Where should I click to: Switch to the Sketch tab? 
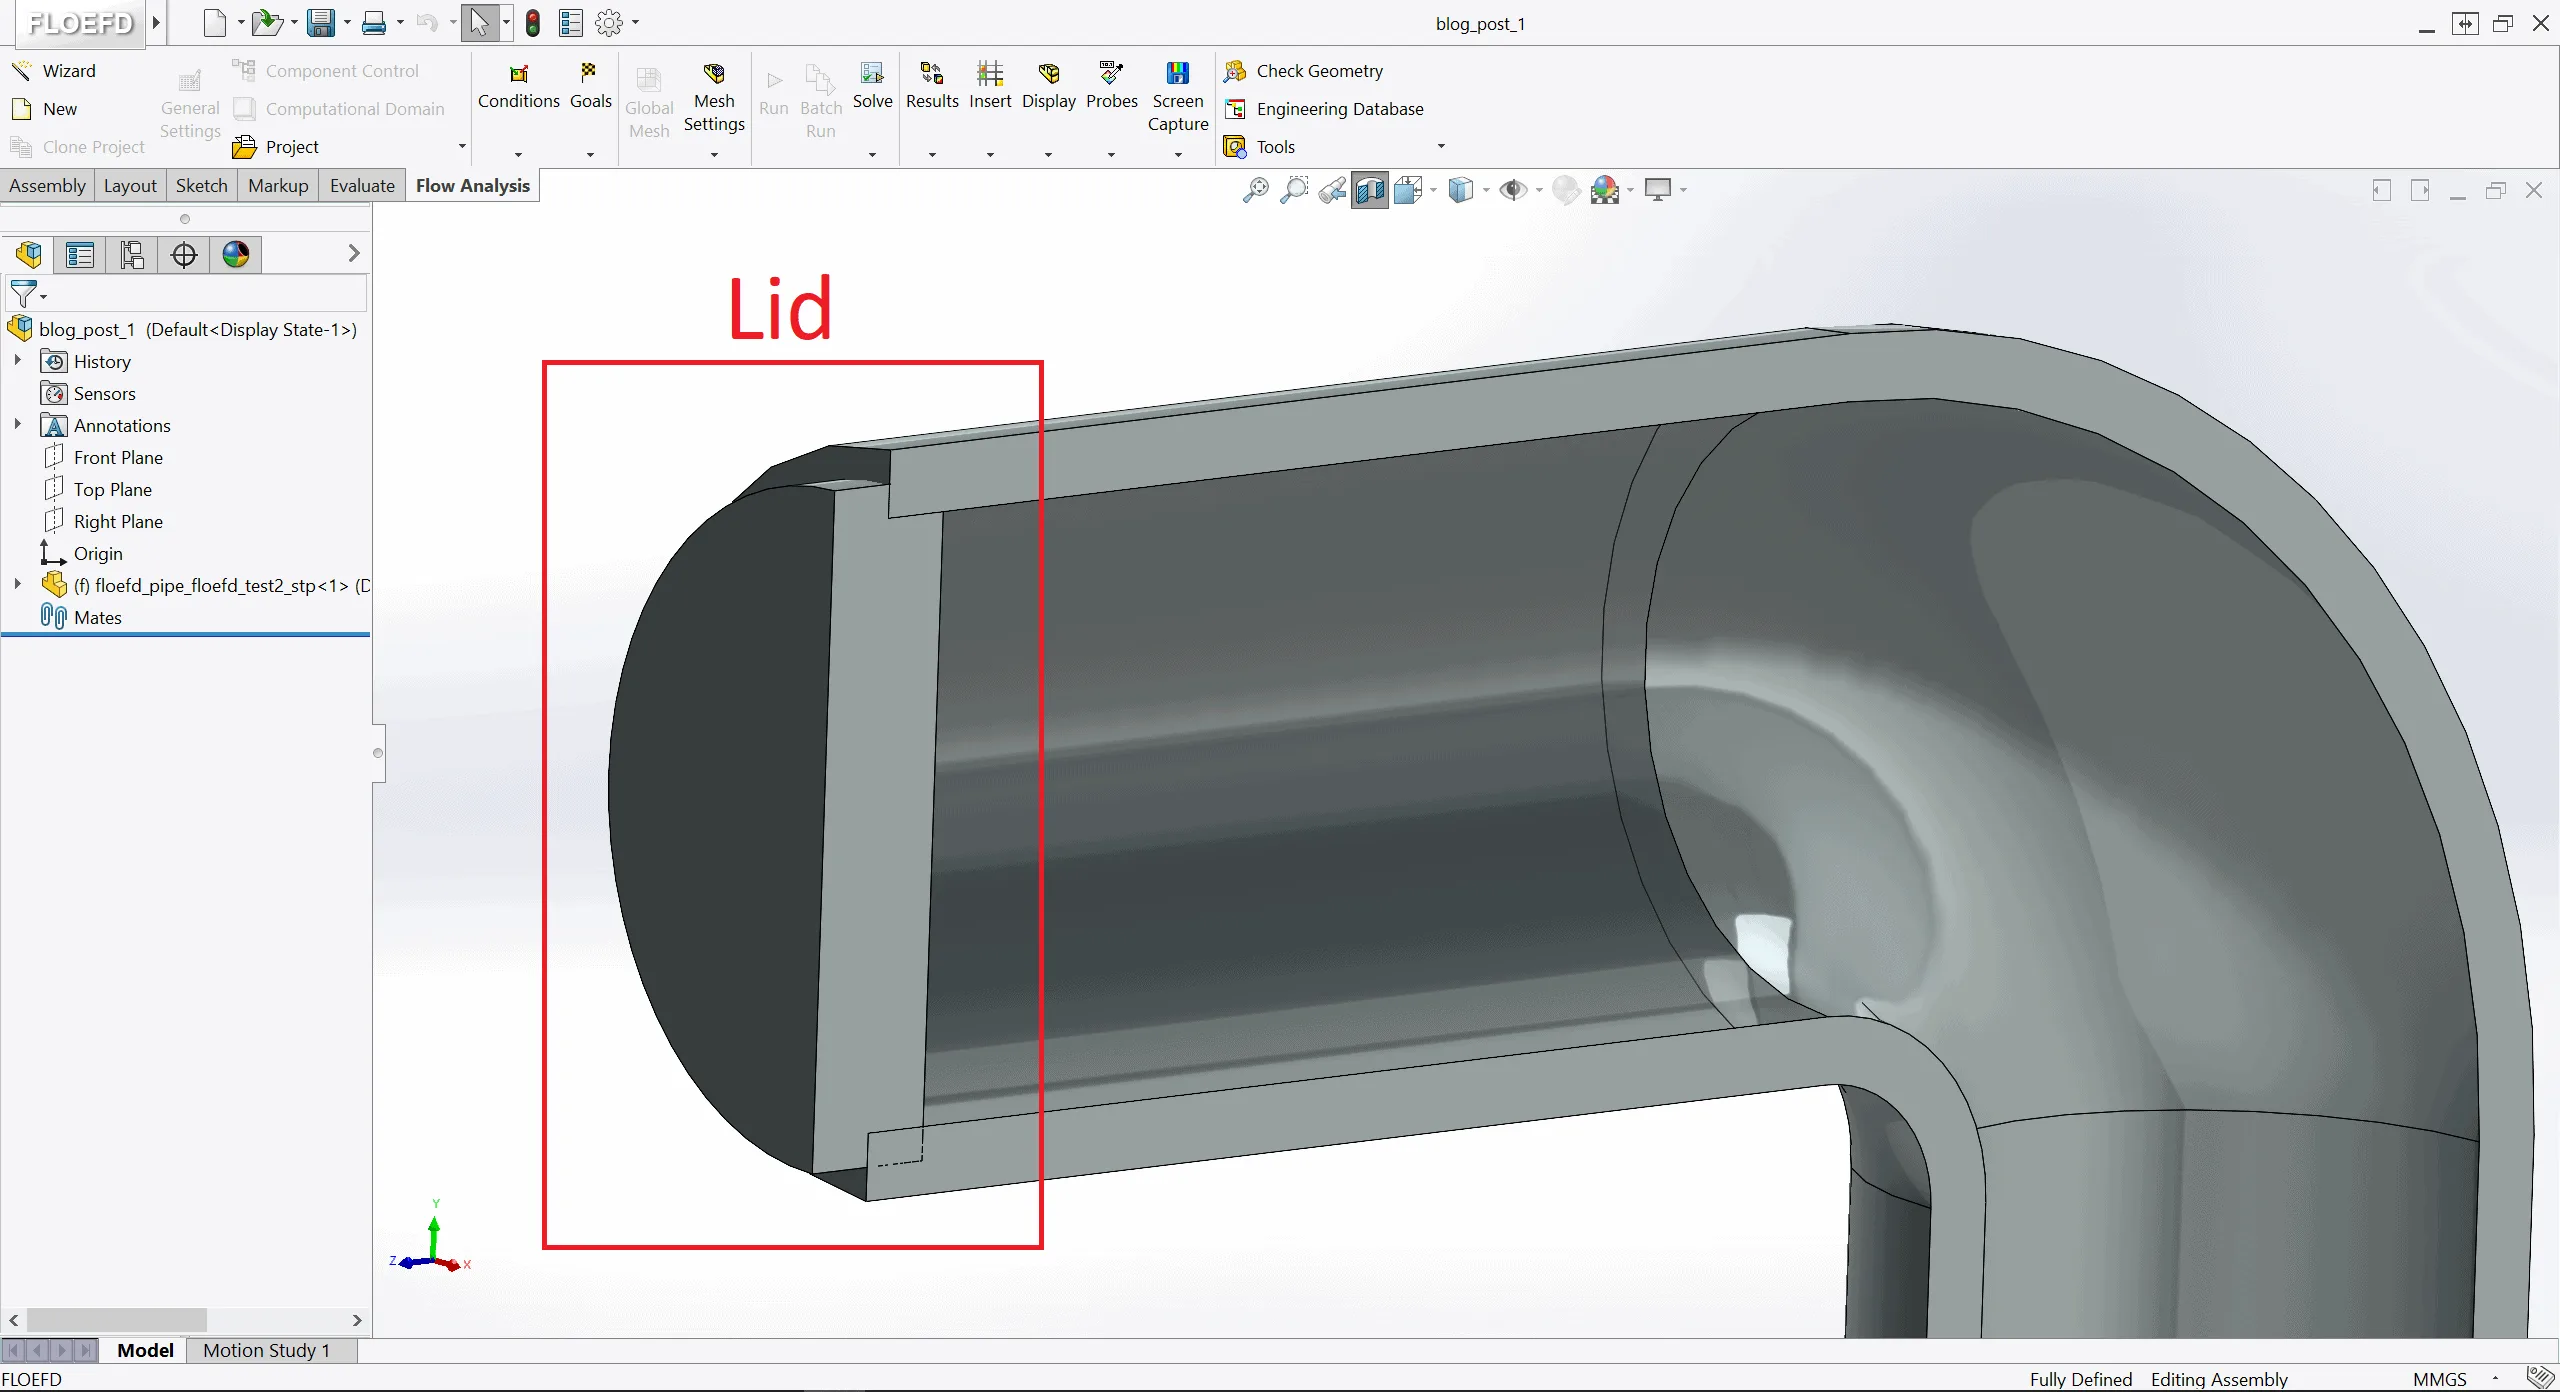[x=202, y=186]
